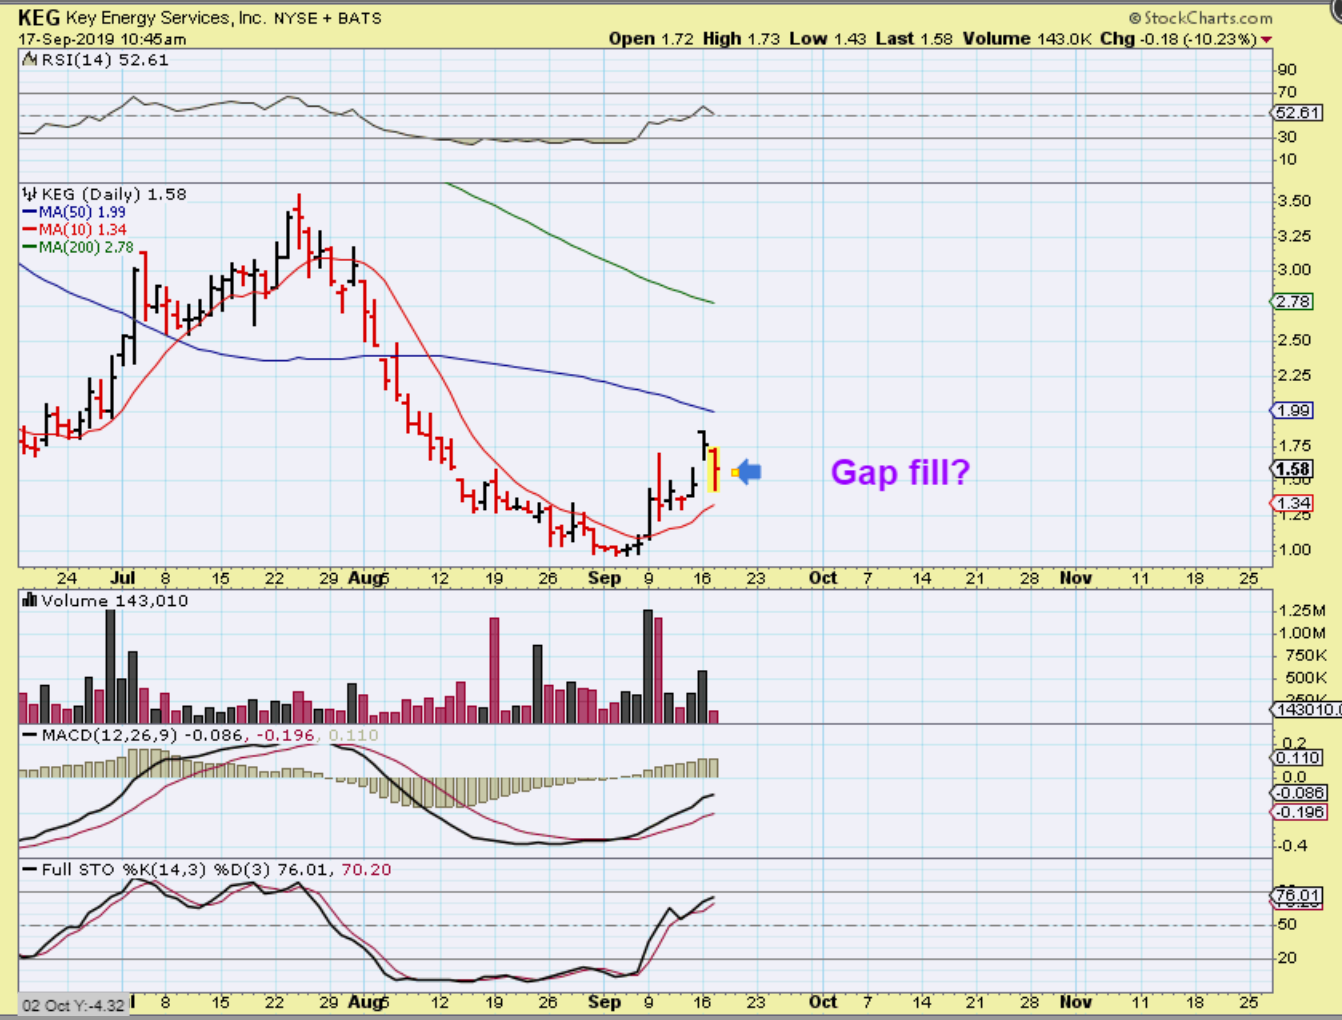The width and height of the screenshot is (1342, 1020).
Task: Click the blue MA(50) legend marker
Action: click(x=29, y=212)
